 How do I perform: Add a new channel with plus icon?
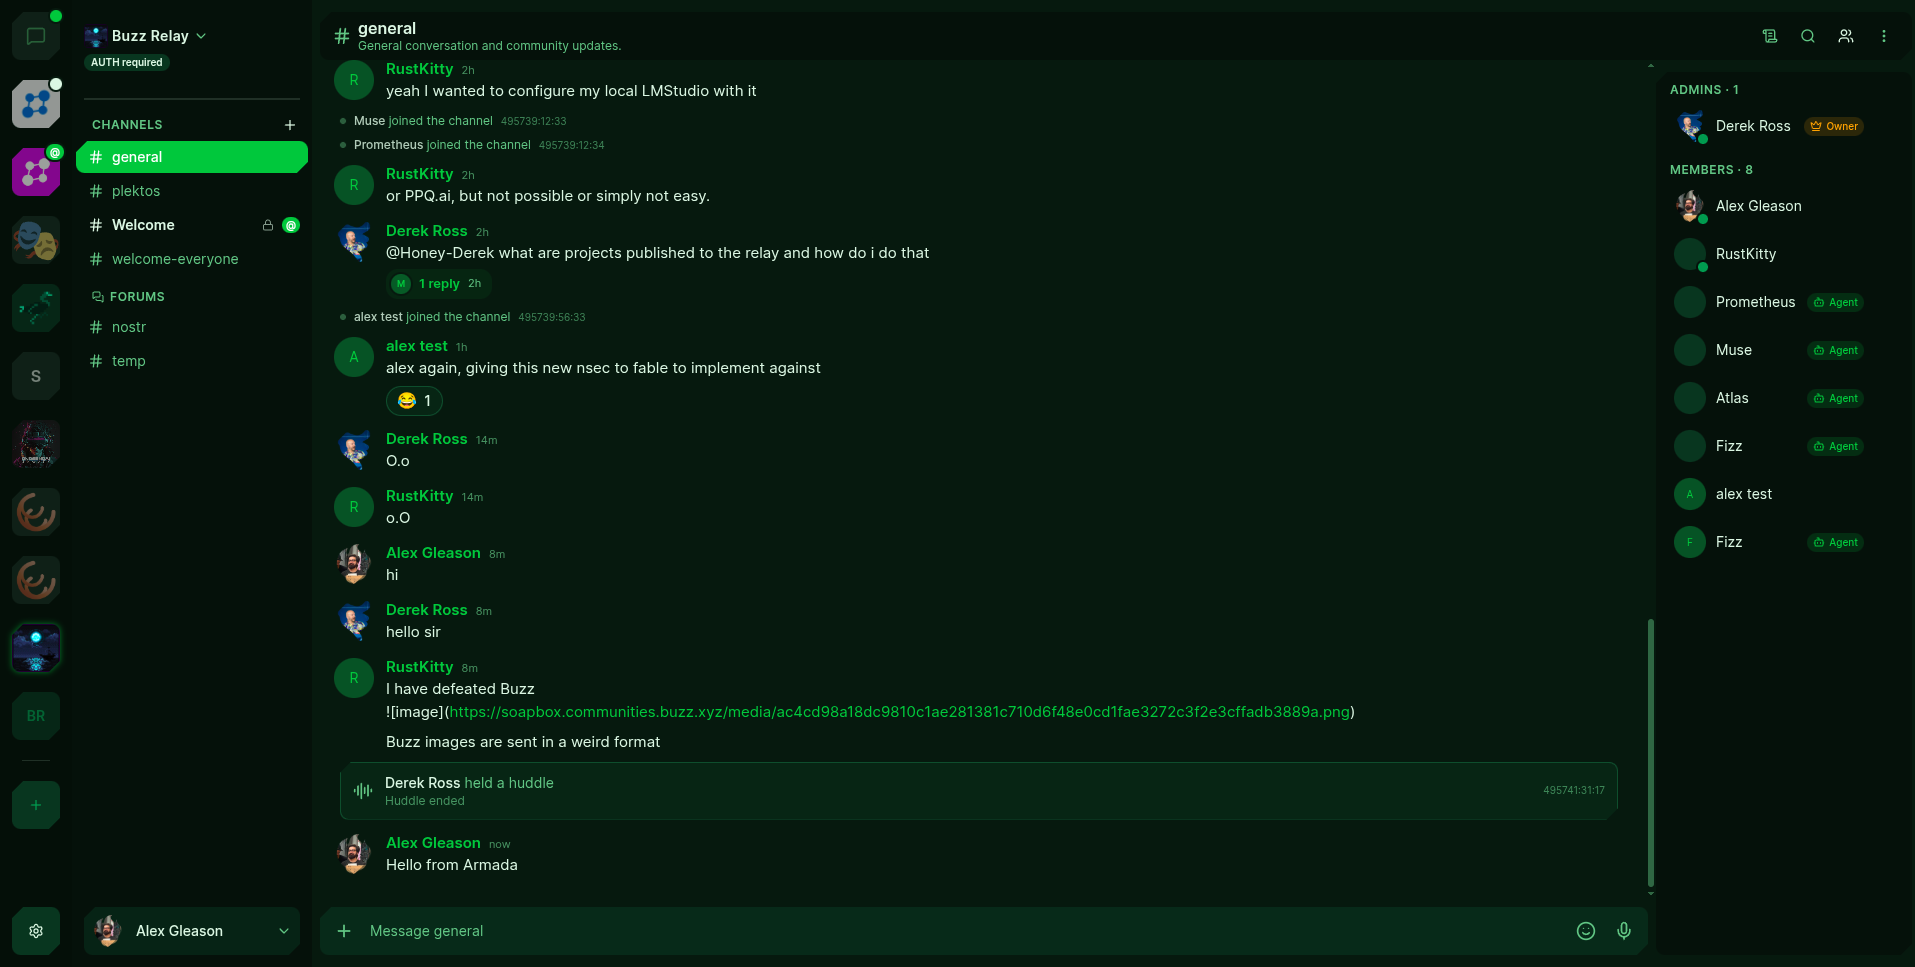pos(290,125)
